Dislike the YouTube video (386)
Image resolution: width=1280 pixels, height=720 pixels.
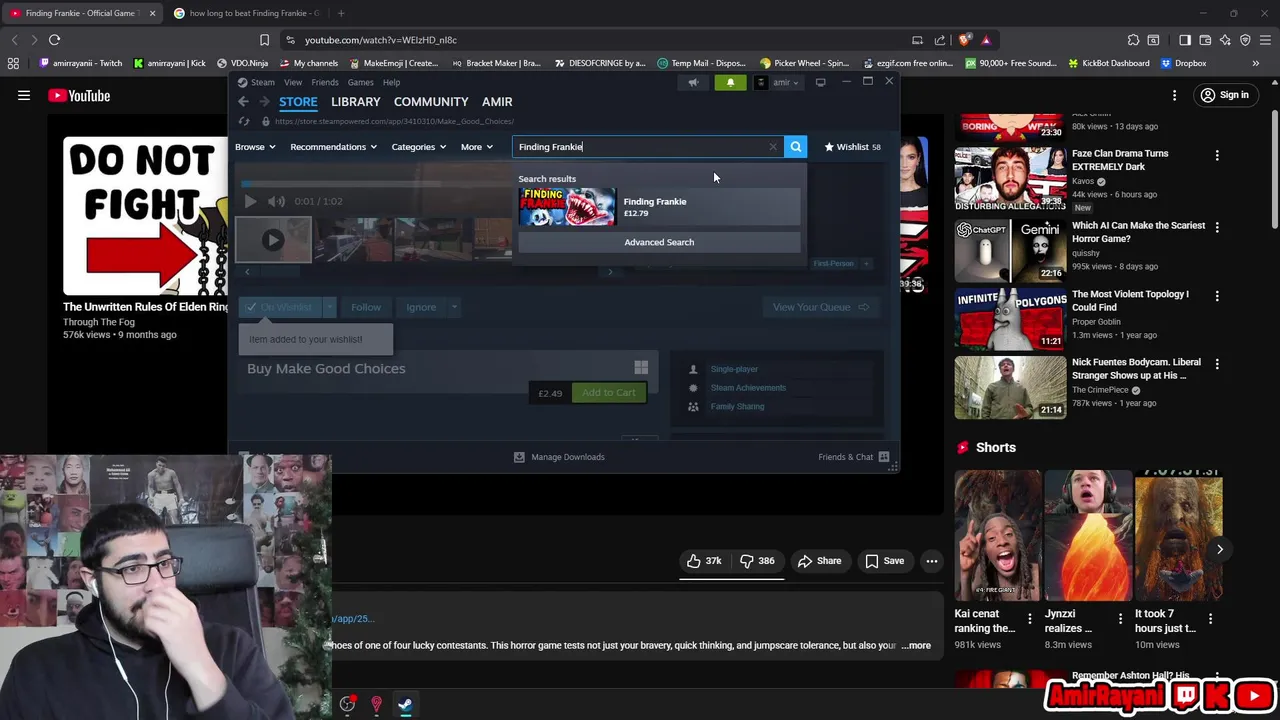[757, 561]
